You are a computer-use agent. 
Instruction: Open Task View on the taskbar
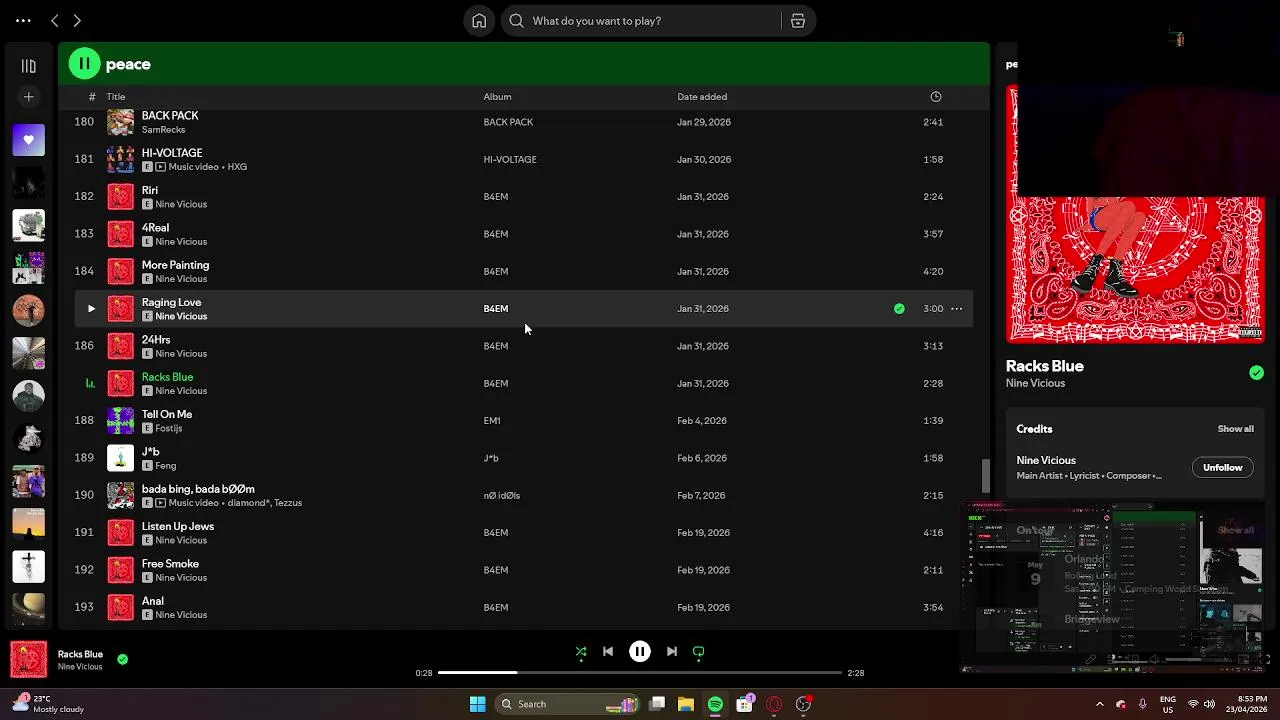coord(657,704)
